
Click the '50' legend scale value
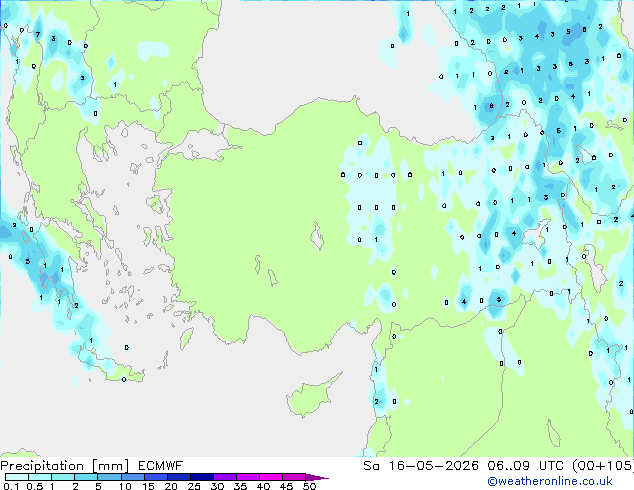pos(309,486)
